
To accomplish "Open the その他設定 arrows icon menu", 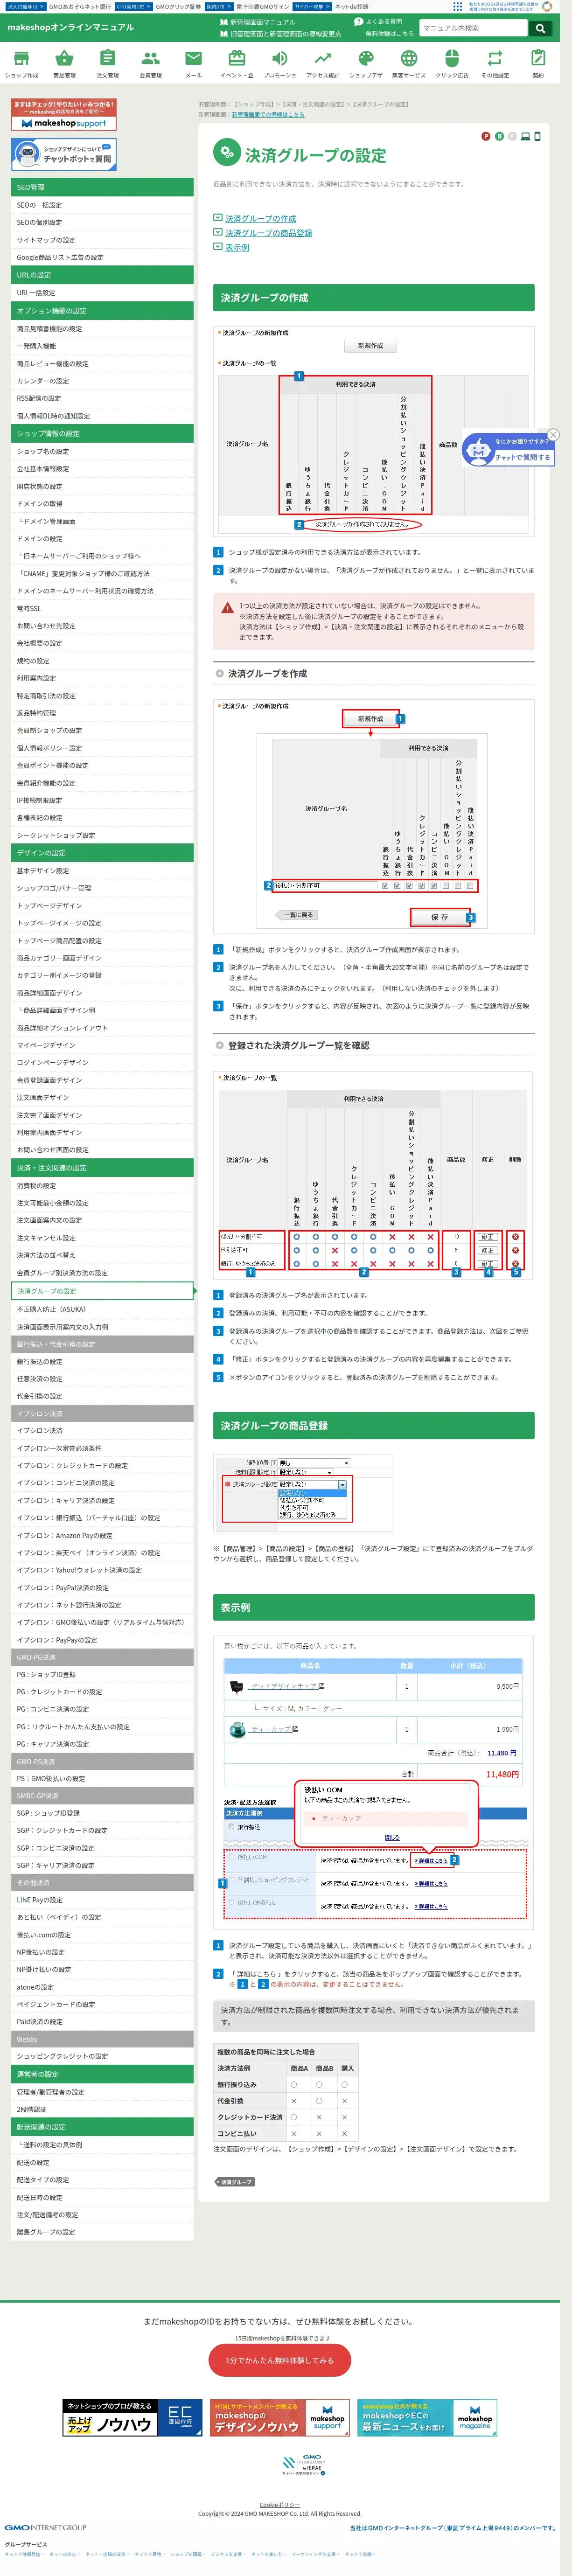I will point(495,63).
